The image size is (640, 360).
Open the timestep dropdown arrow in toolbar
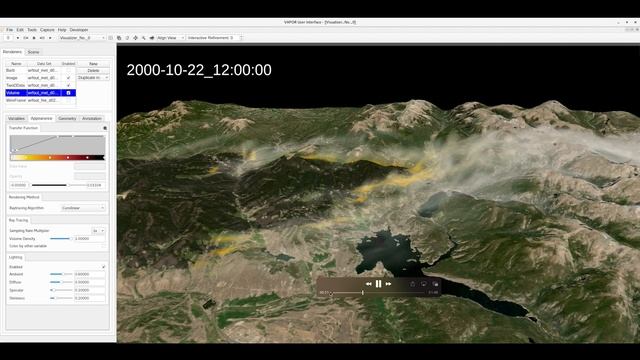coord(18,38)
